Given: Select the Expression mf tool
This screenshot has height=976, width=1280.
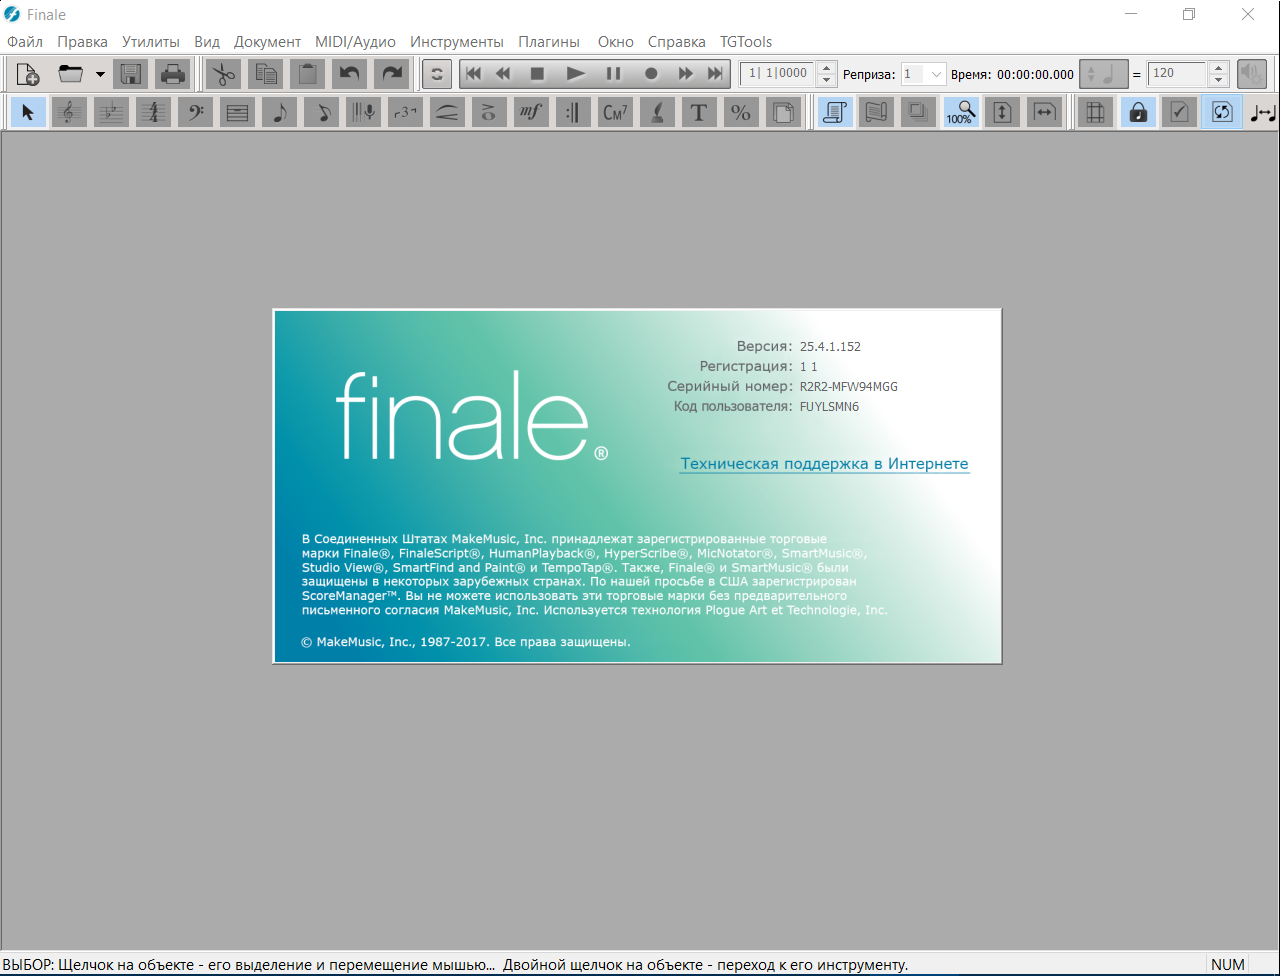Looking at the screenshot, I should 531,113.
